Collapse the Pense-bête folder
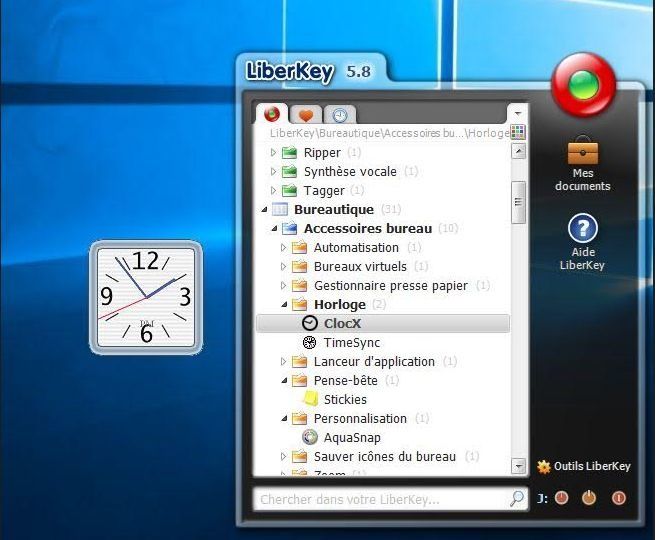Image resolution: width=655 pixels, height=540 pixels. (284, 380)
